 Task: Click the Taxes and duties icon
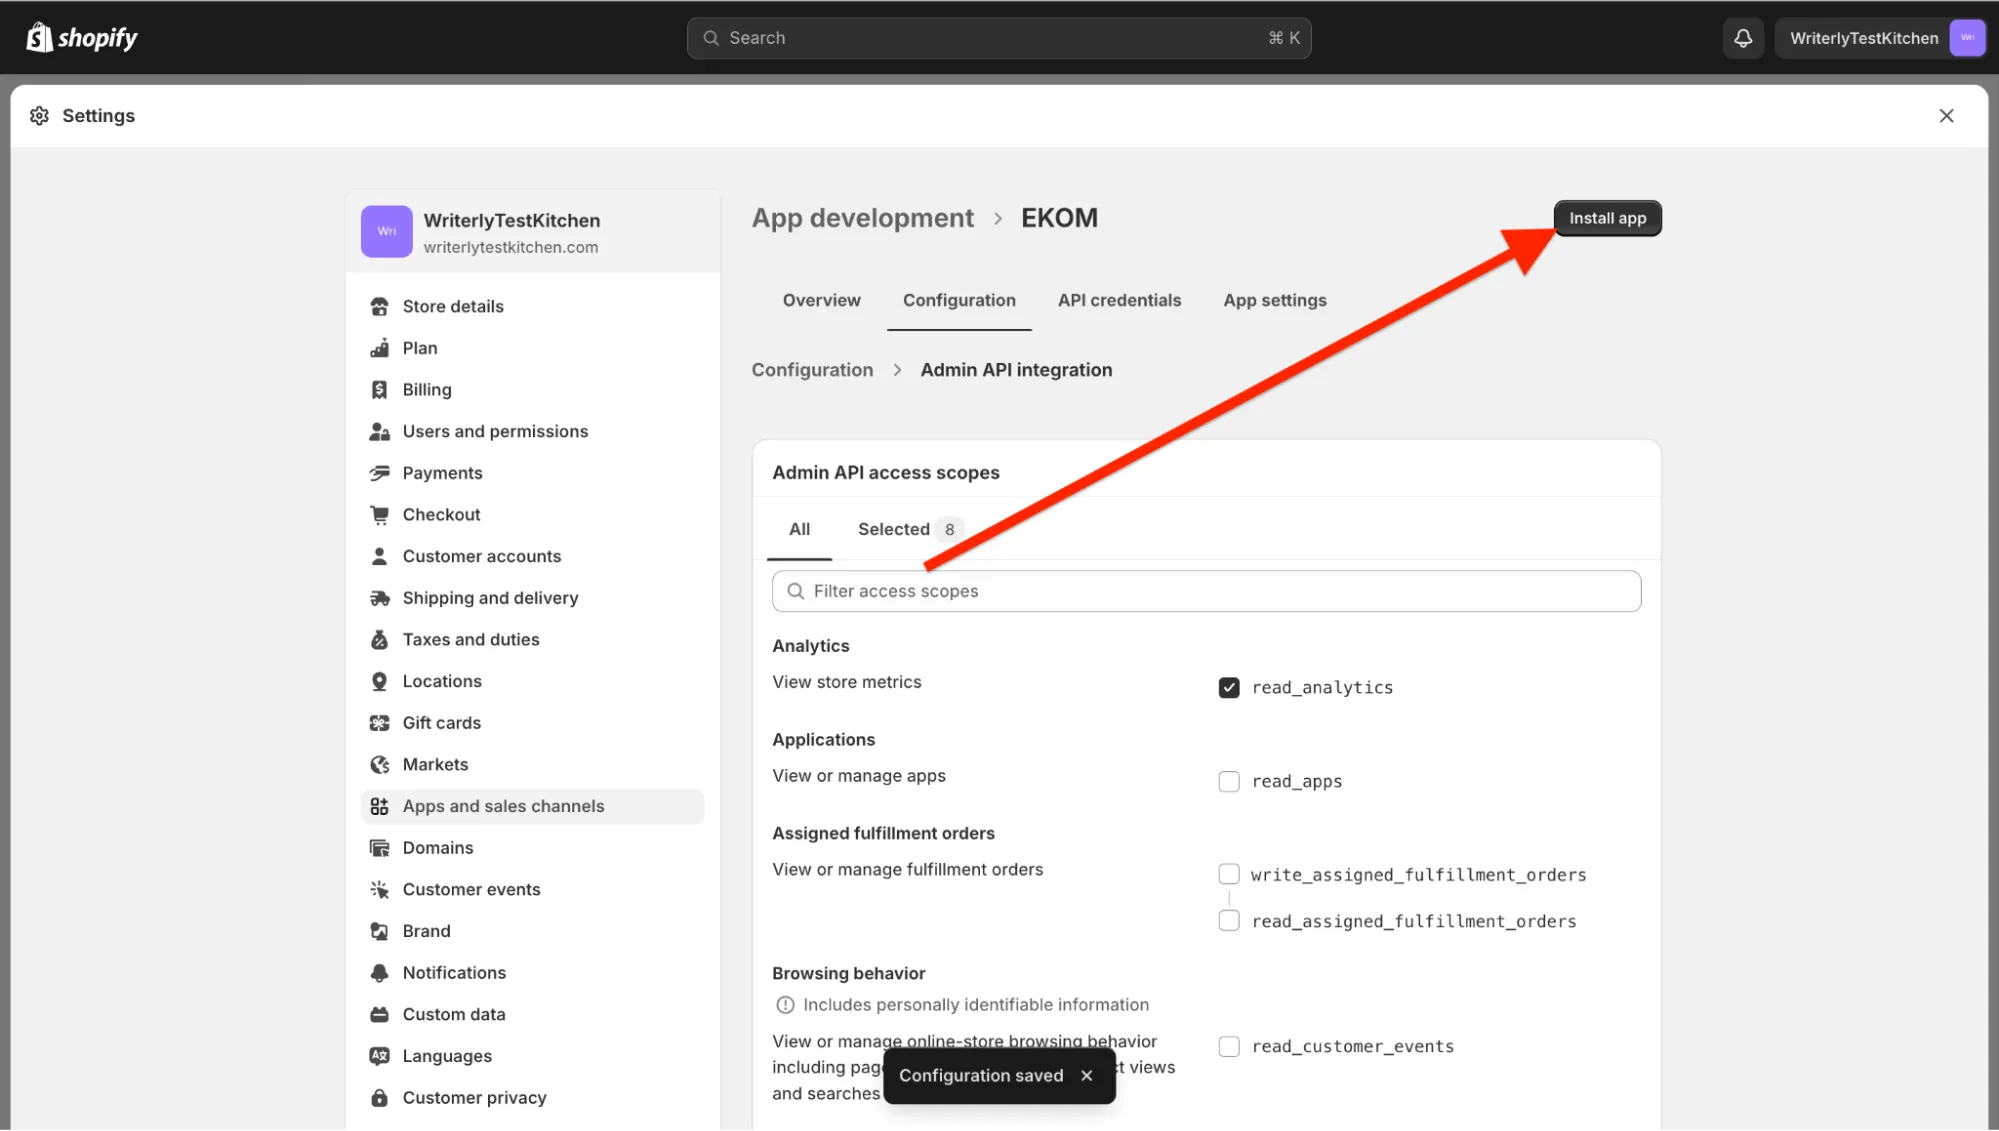379,640
